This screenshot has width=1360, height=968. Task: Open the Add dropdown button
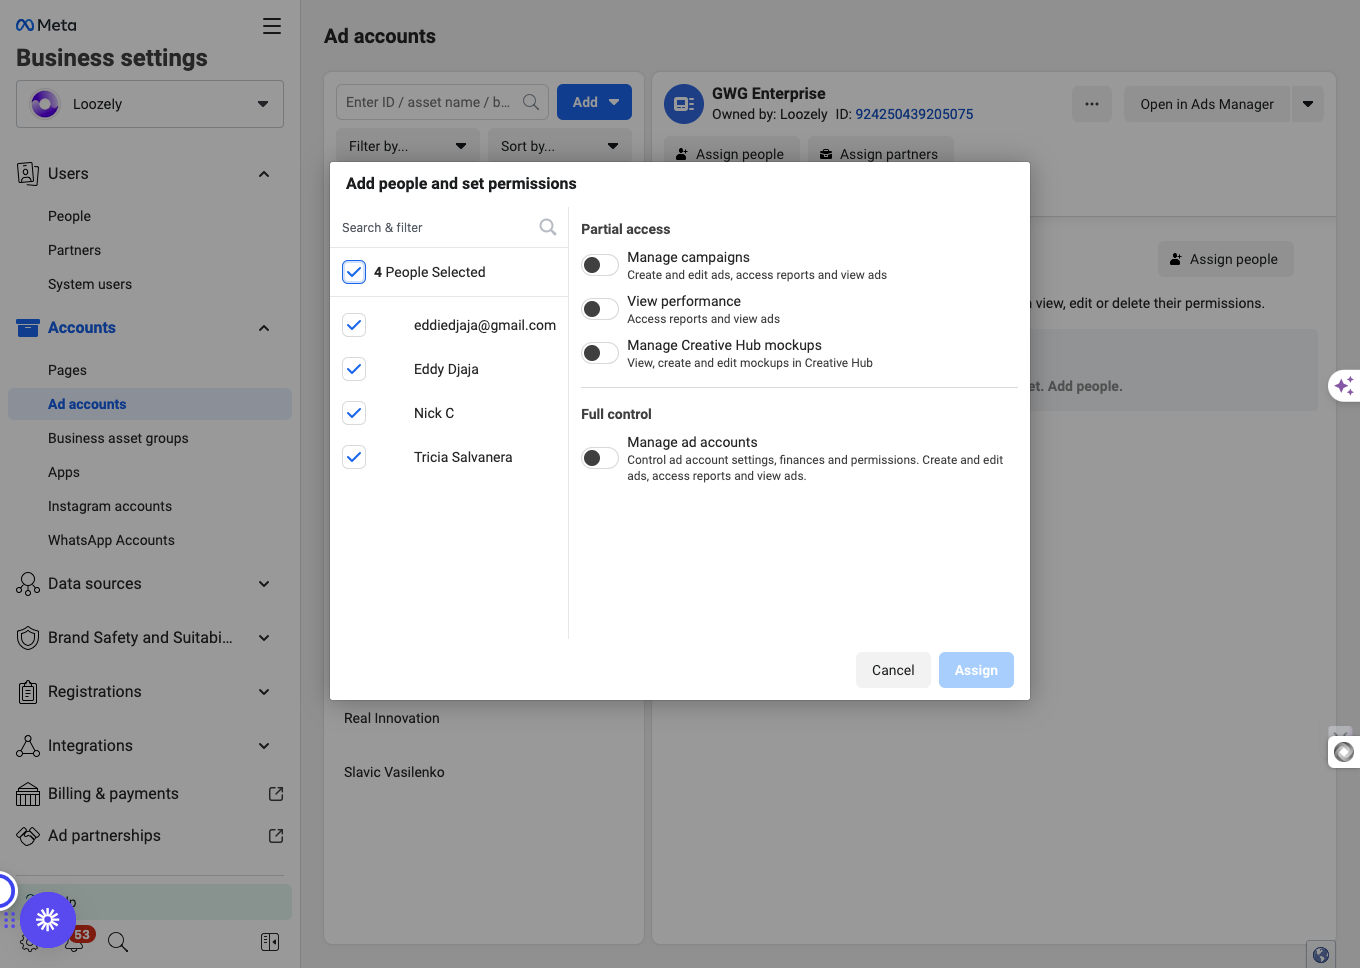(x=594, y=102)
